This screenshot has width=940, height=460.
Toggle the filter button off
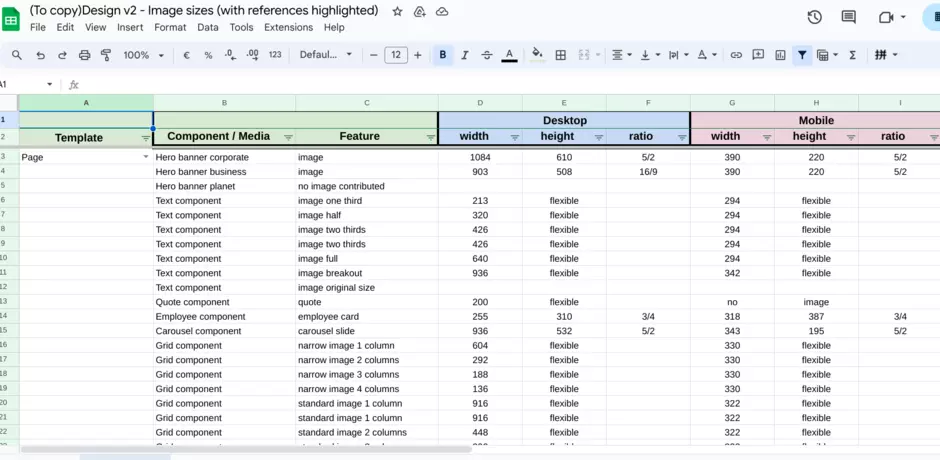pyautogui.click(x=802, y=55)
